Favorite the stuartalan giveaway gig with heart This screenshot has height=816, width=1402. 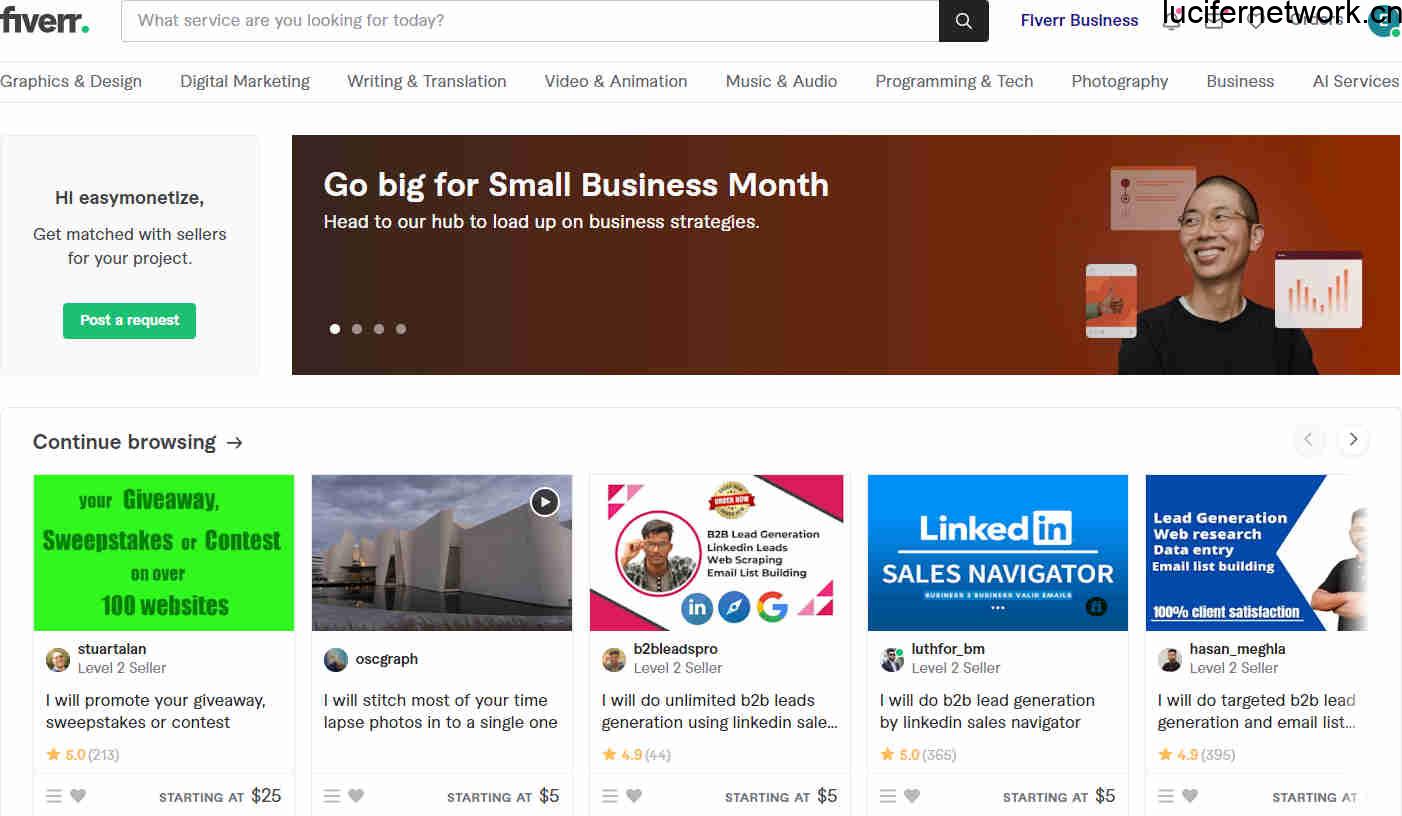coord(78,796)
